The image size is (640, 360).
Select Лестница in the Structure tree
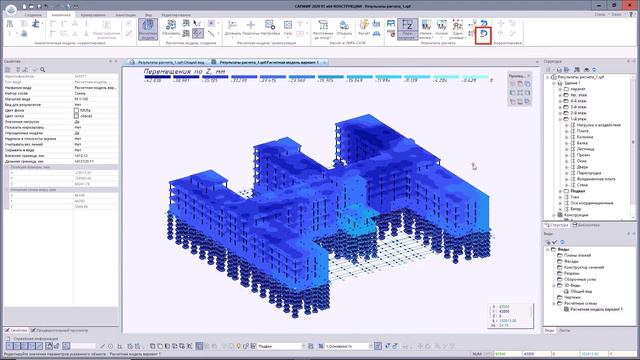[585, 149]
